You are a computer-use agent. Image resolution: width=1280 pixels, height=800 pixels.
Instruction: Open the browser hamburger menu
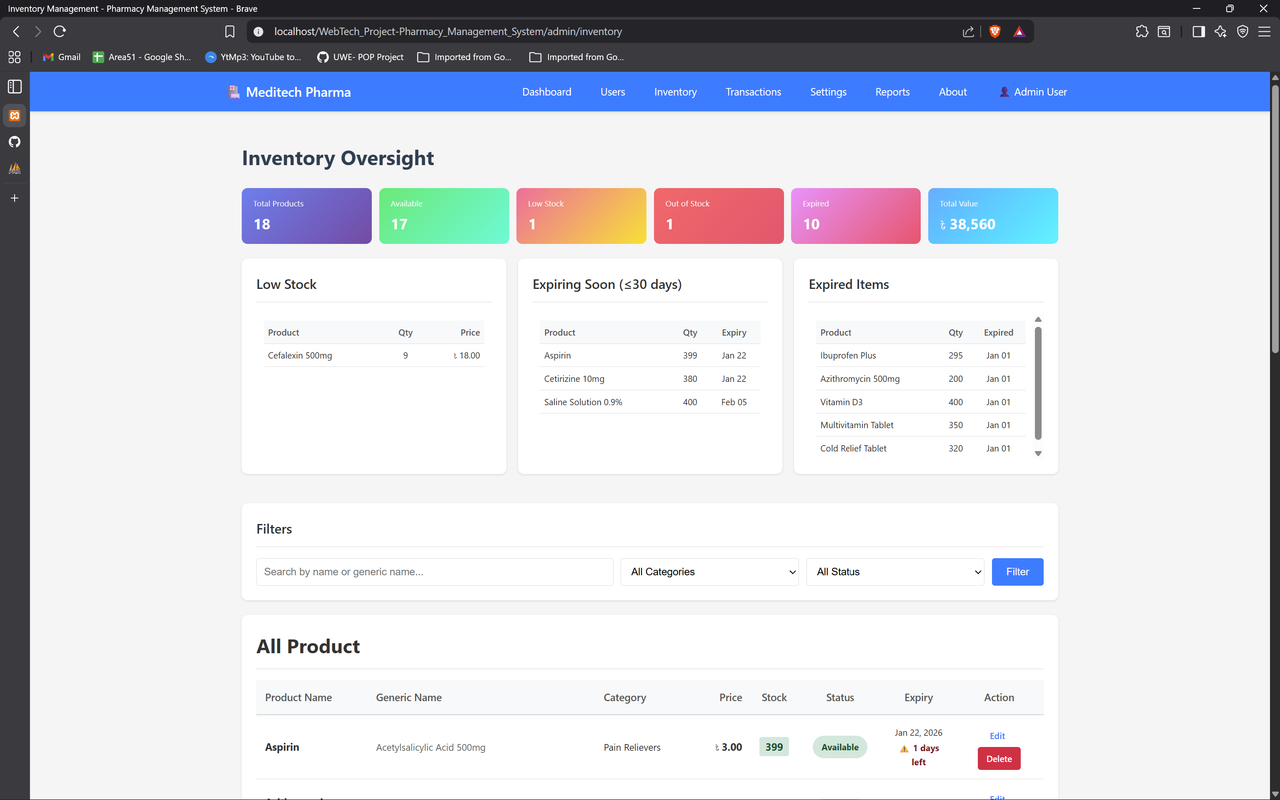(1265, 32)
